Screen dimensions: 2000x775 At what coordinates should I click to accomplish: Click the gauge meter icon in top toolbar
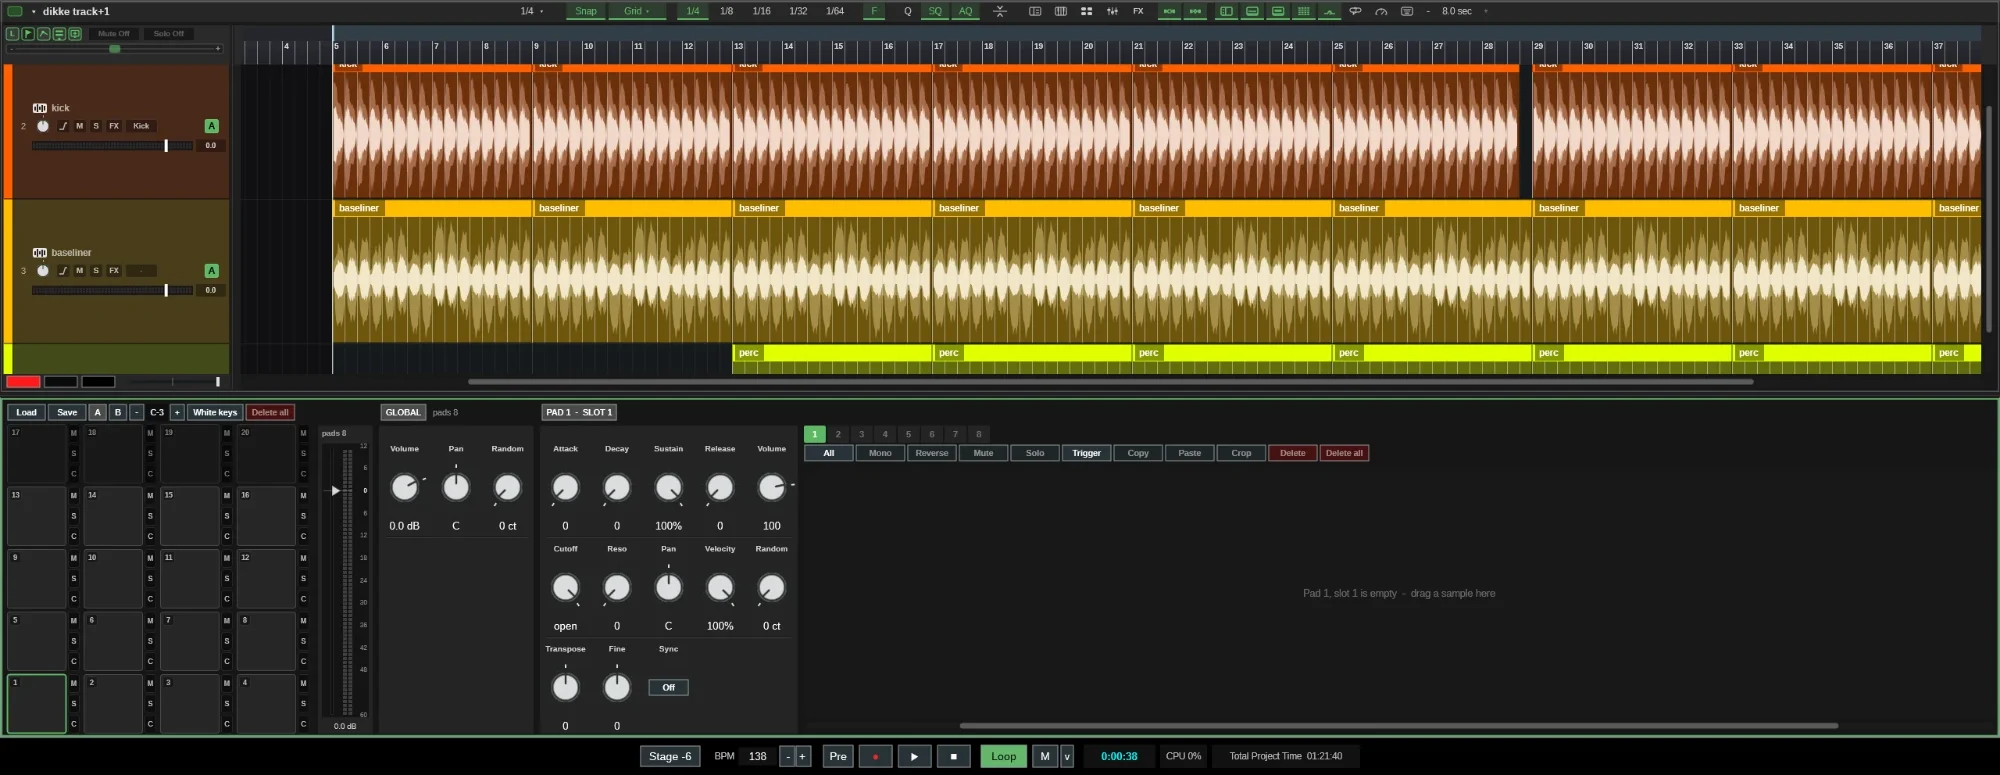coord(1381,11)
